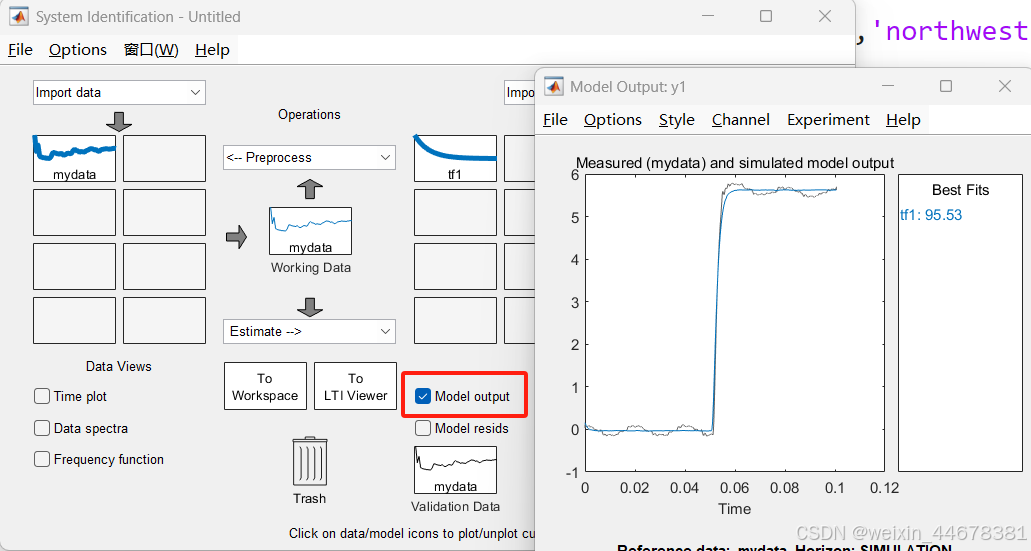Viewport: 1031px width, 551px height.
Task: Click the To Workspace button
Action: (x=265, y=386)
